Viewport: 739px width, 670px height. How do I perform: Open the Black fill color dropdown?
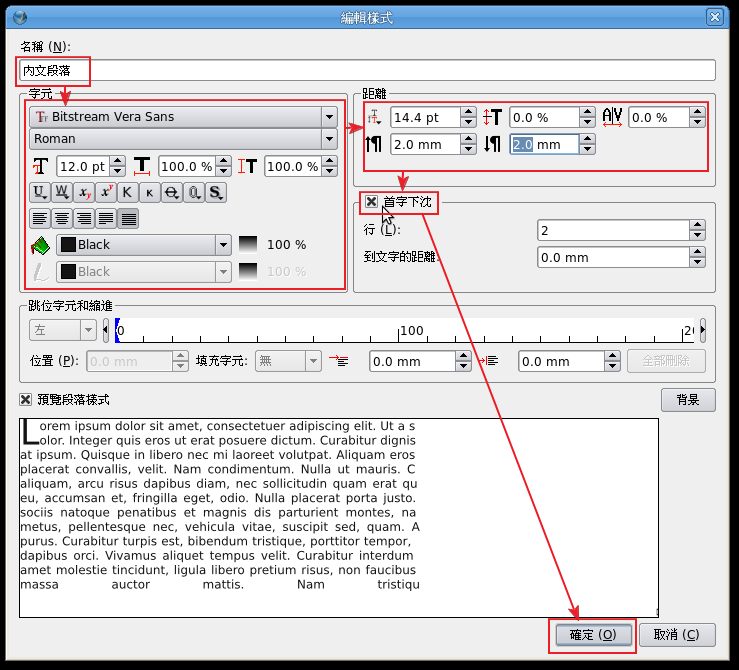tap(223, 245)
